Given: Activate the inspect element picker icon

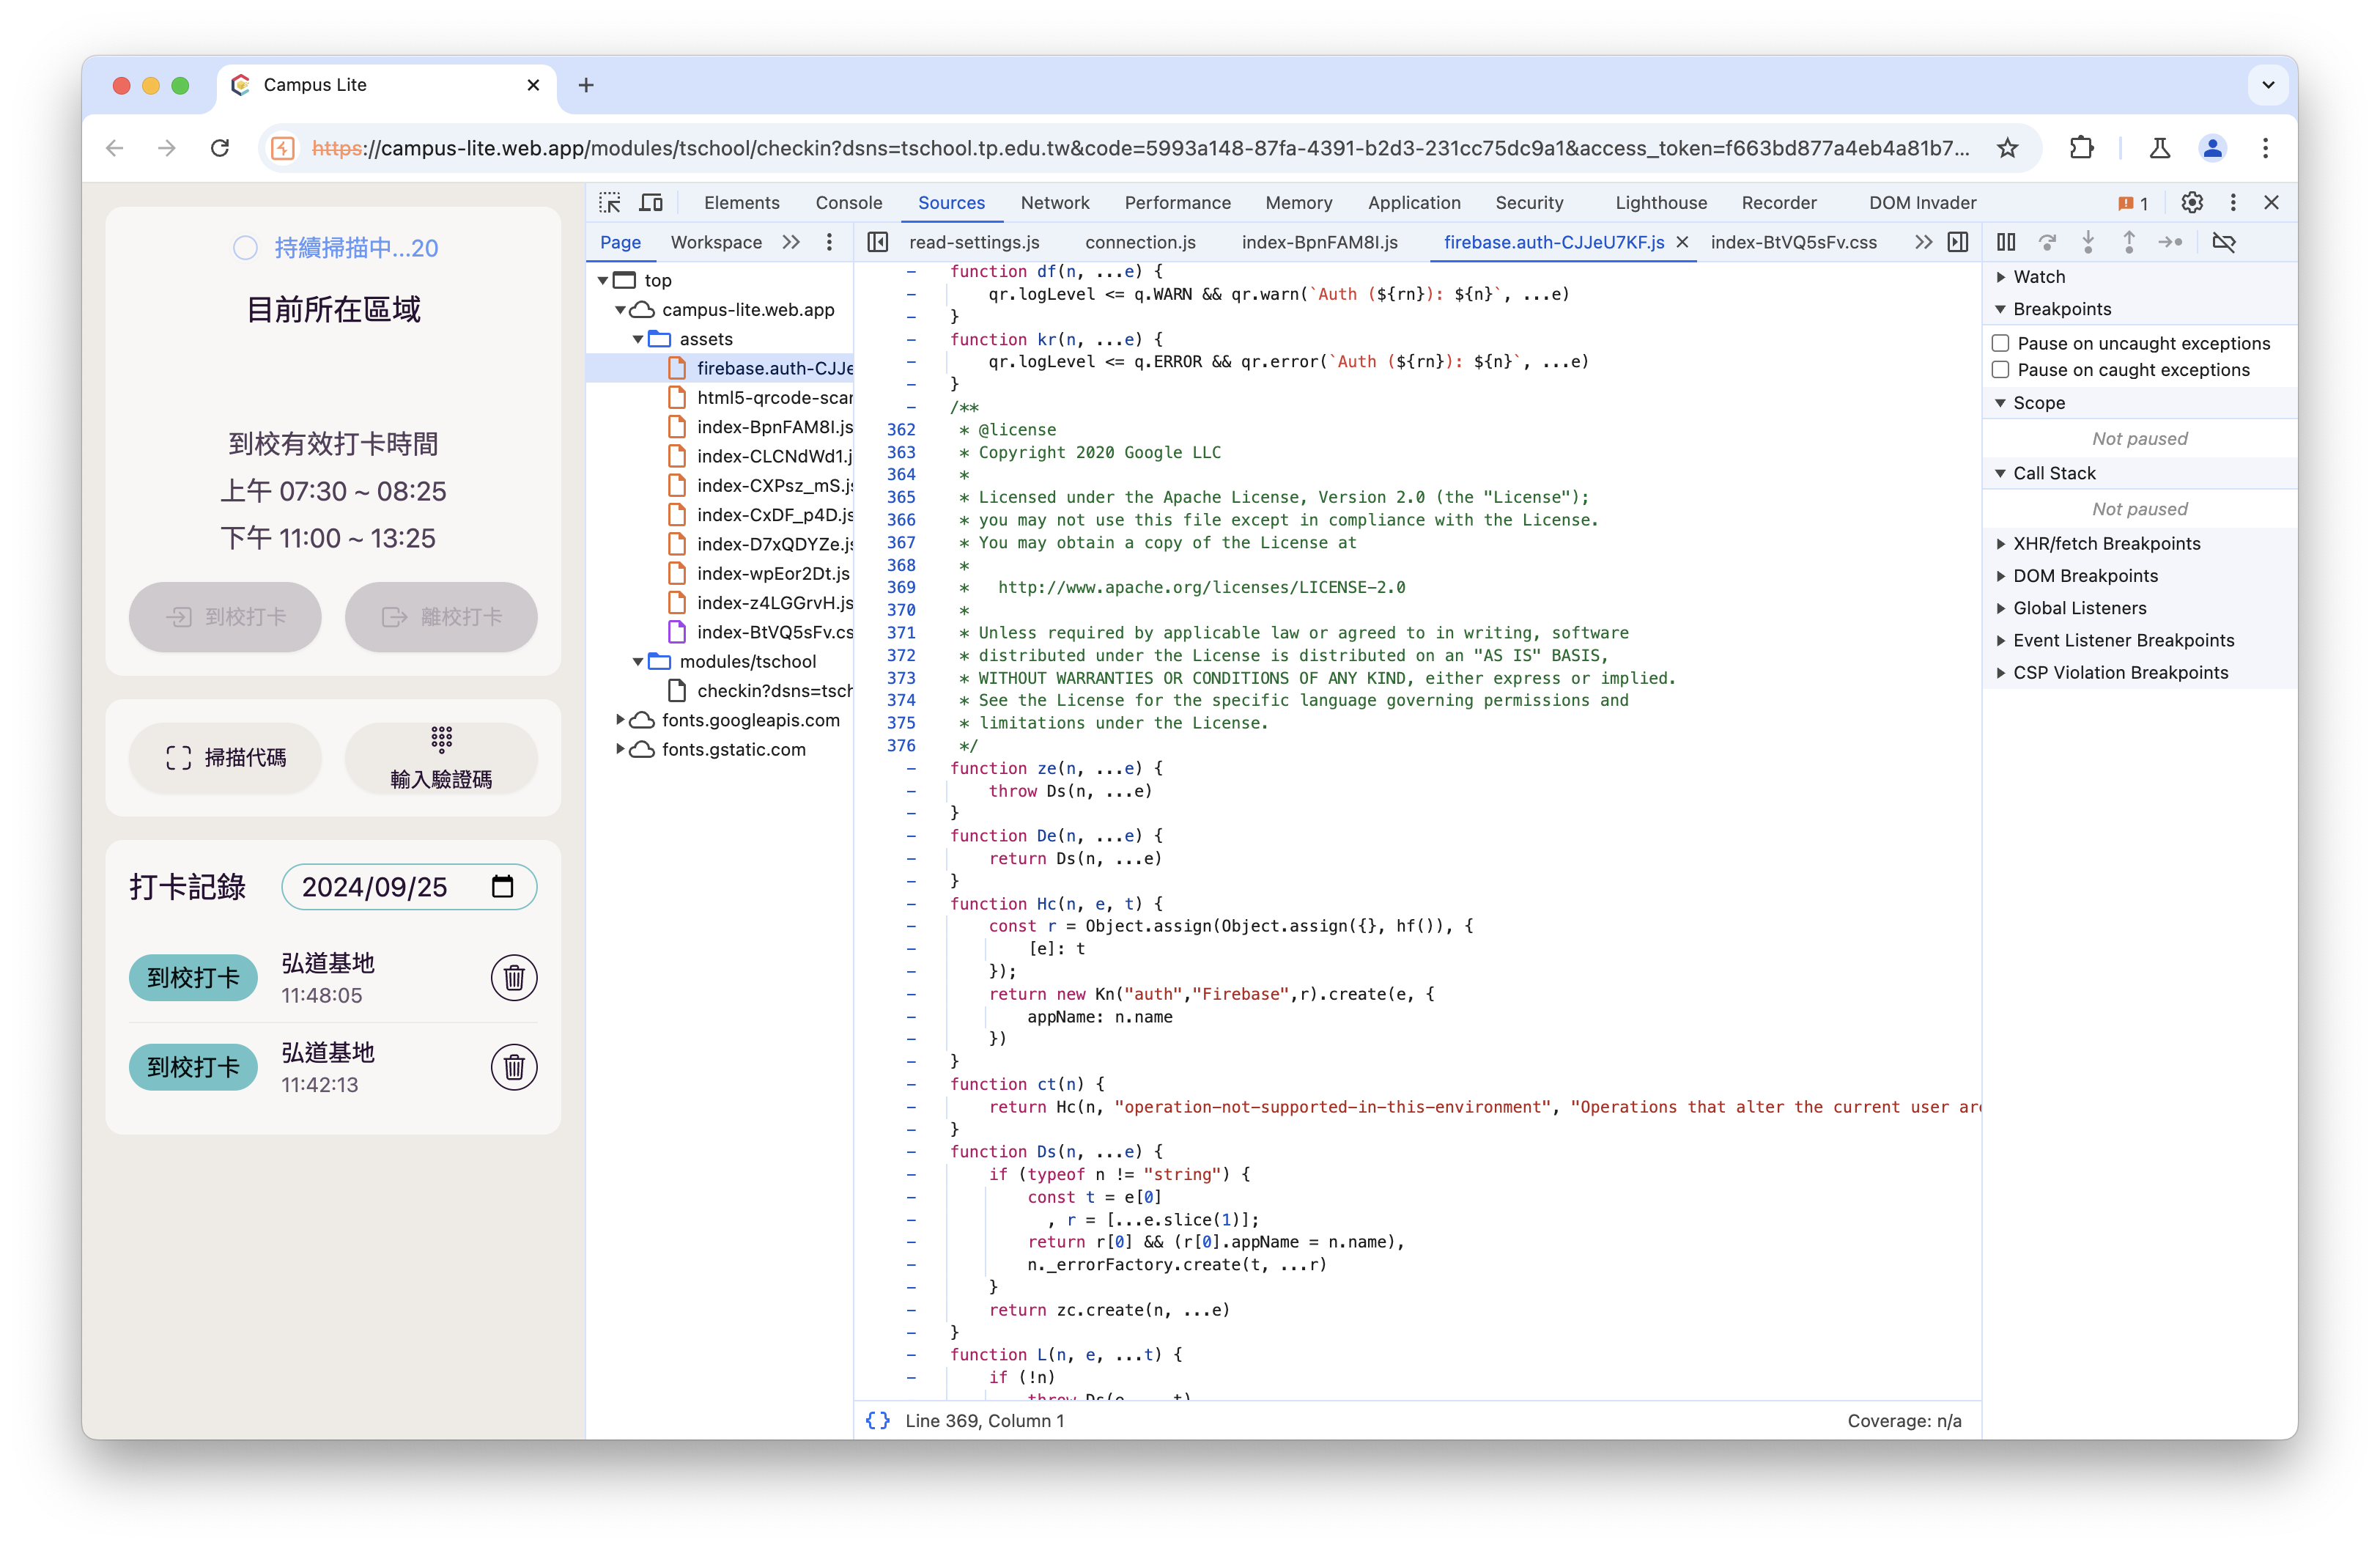Looking at the screenshot, I should (610, 203).
